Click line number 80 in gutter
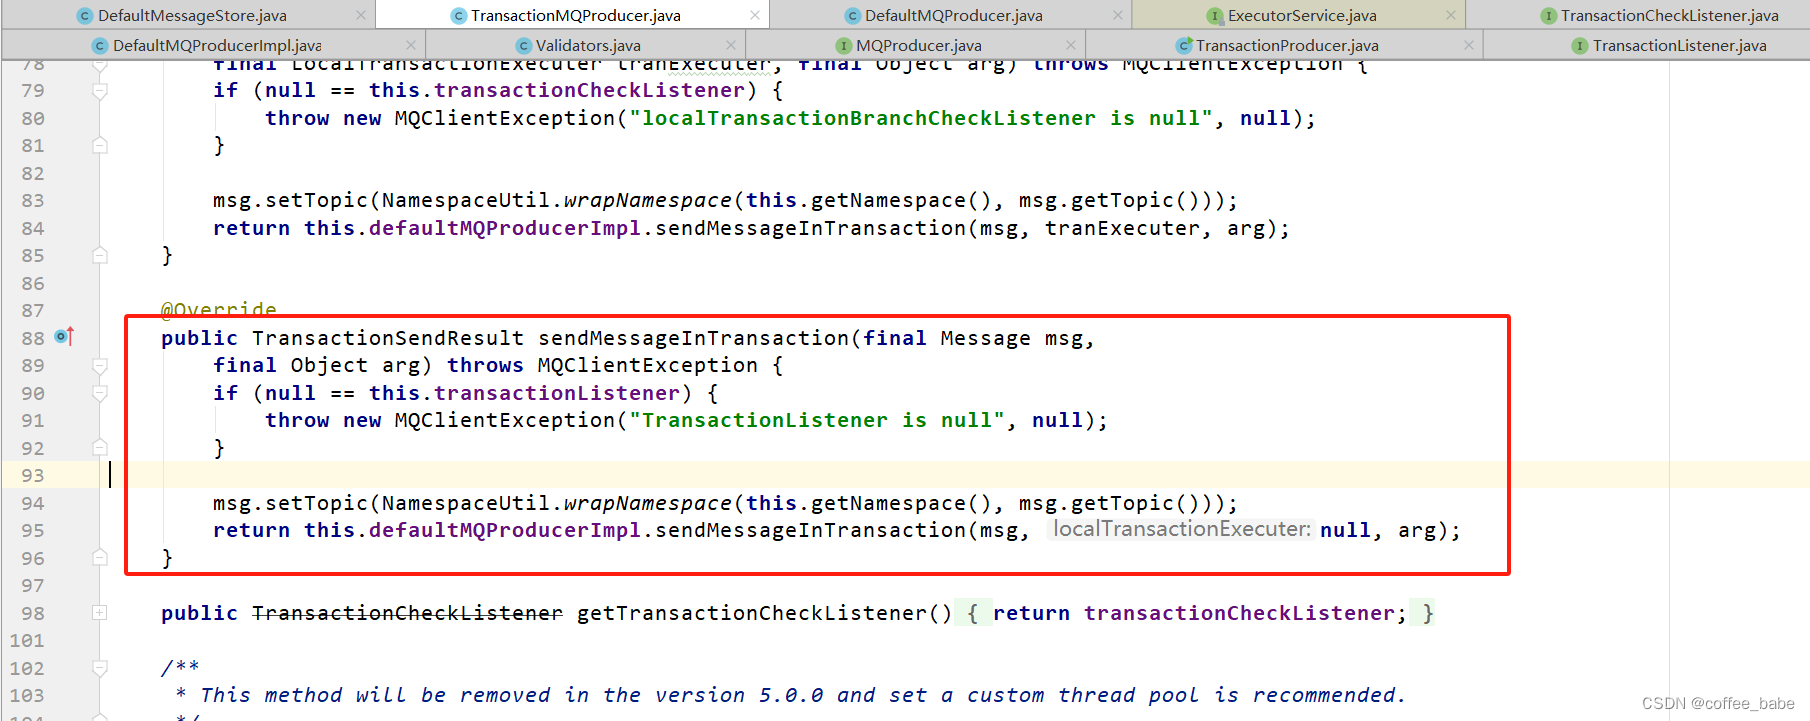 pos(32,118)
